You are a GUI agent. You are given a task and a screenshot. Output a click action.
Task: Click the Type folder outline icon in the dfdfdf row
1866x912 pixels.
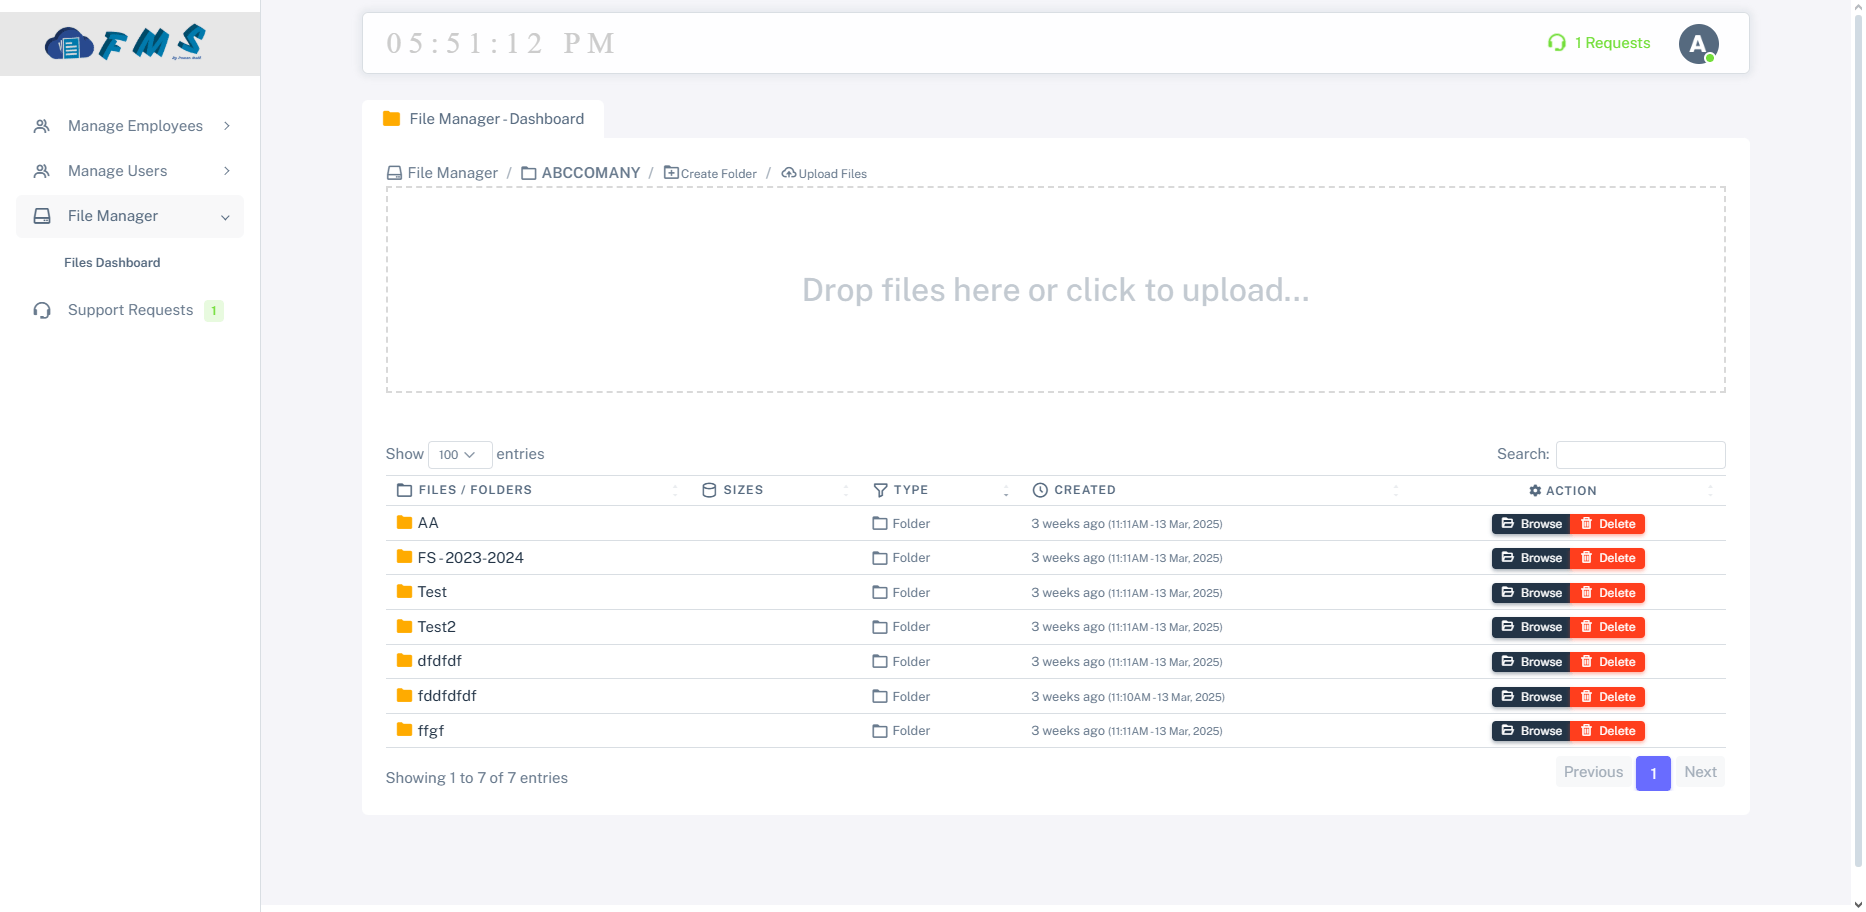coord(880,662)
